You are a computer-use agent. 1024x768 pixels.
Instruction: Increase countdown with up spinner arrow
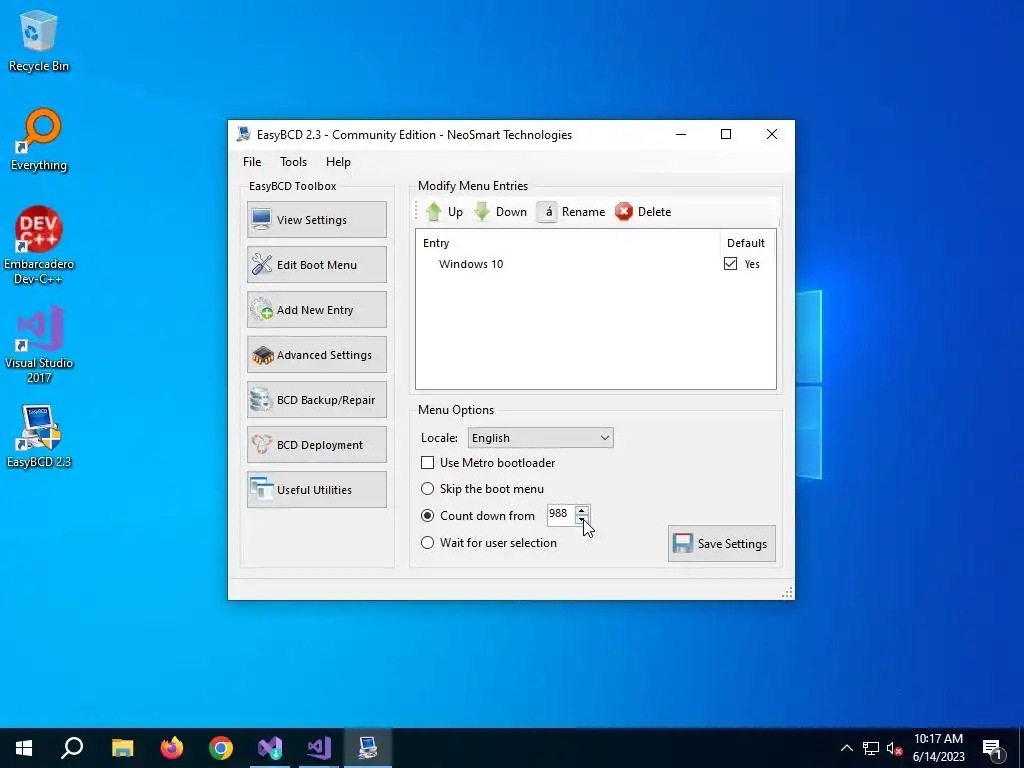pos(581,510)
